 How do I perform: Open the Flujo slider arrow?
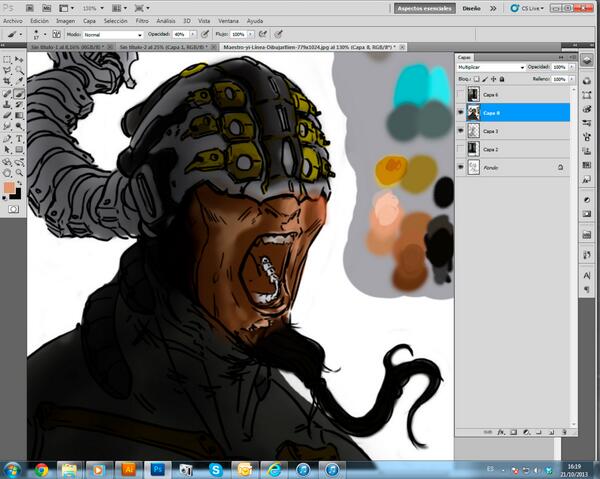point(251,34)
